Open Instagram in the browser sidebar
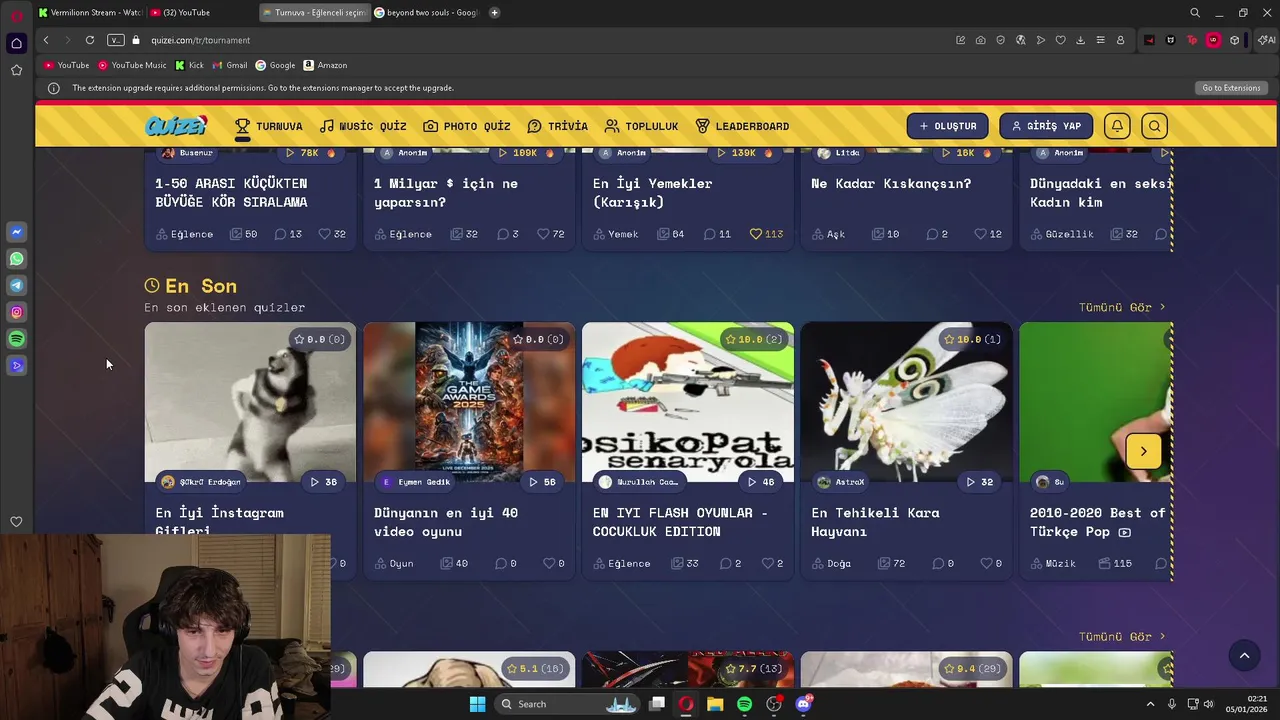 click(x=16, y=312)
